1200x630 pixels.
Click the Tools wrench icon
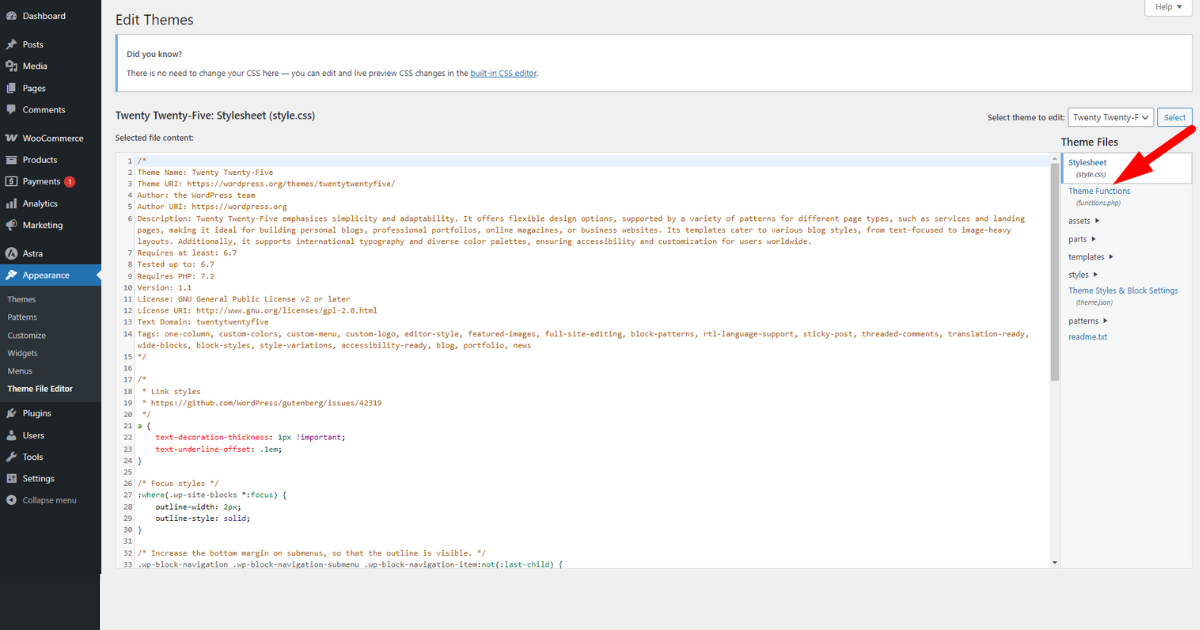pyautogui.click(x=11, y=457)
